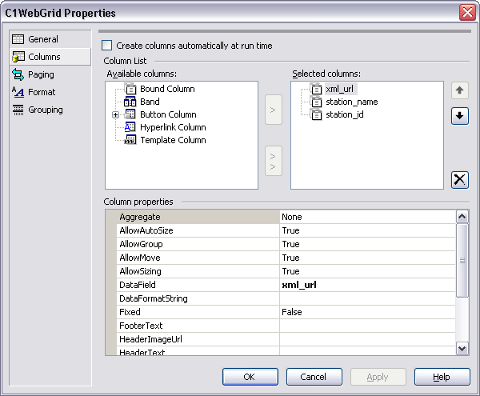Click the station_name column icon
This screenshot has height=396, width=480.
pos(316,102)
